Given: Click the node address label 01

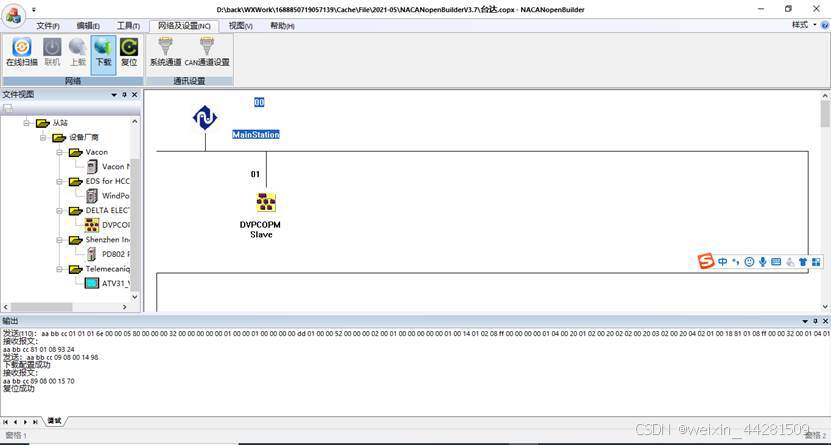Looking at the screenshot, I should (x=255, y=174).
